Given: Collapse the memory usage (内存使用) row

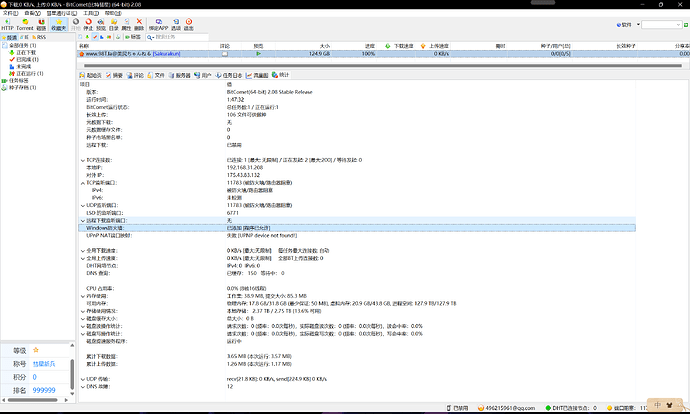Looking at the screenshot, I should [83, 296].
